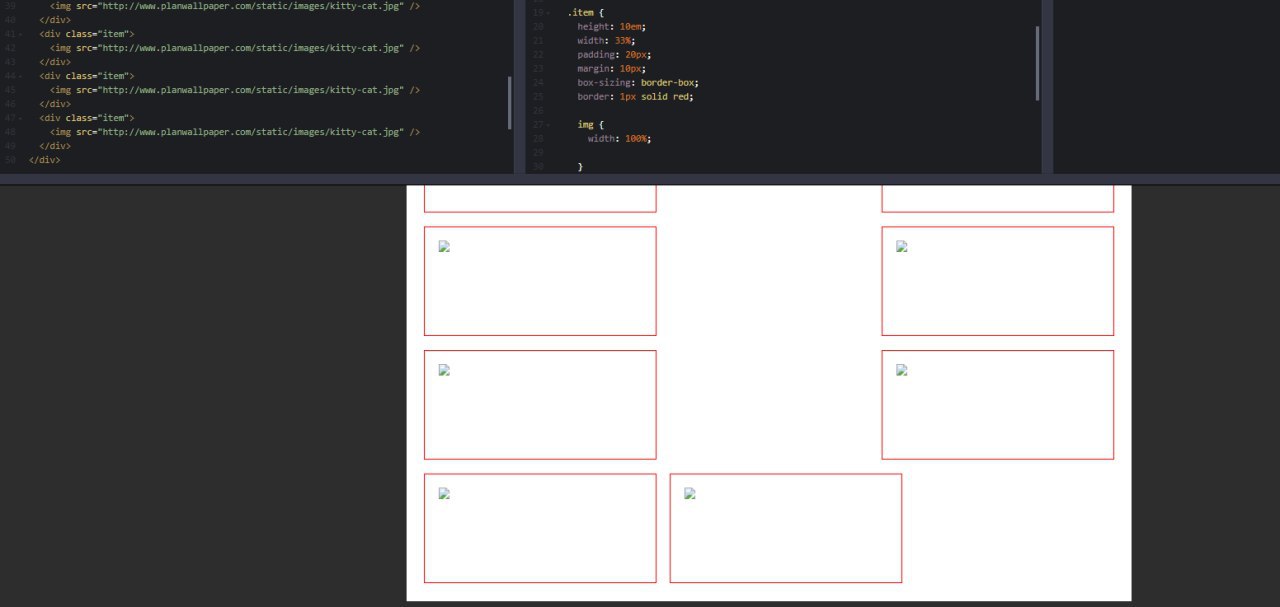Viewport: 1280px width, 607px height.
Task: Click broken image icon in bottom-middle preview box
Action: pos(690,493)
